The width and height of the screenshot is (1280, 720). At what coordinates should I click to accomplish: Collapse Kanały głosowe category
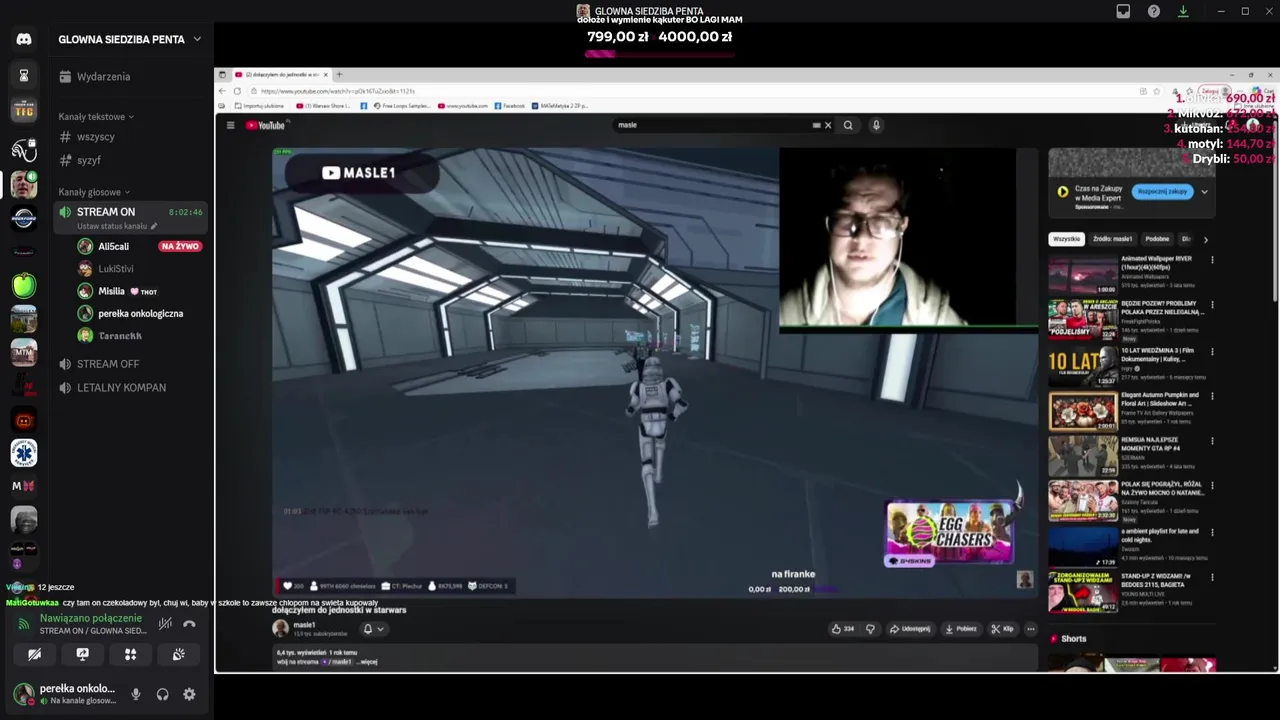94,192
